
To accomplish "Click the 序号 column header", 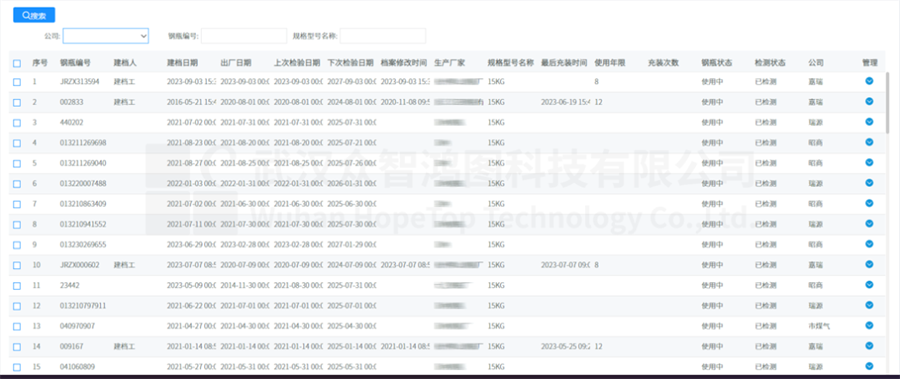I will coord(40,63).
